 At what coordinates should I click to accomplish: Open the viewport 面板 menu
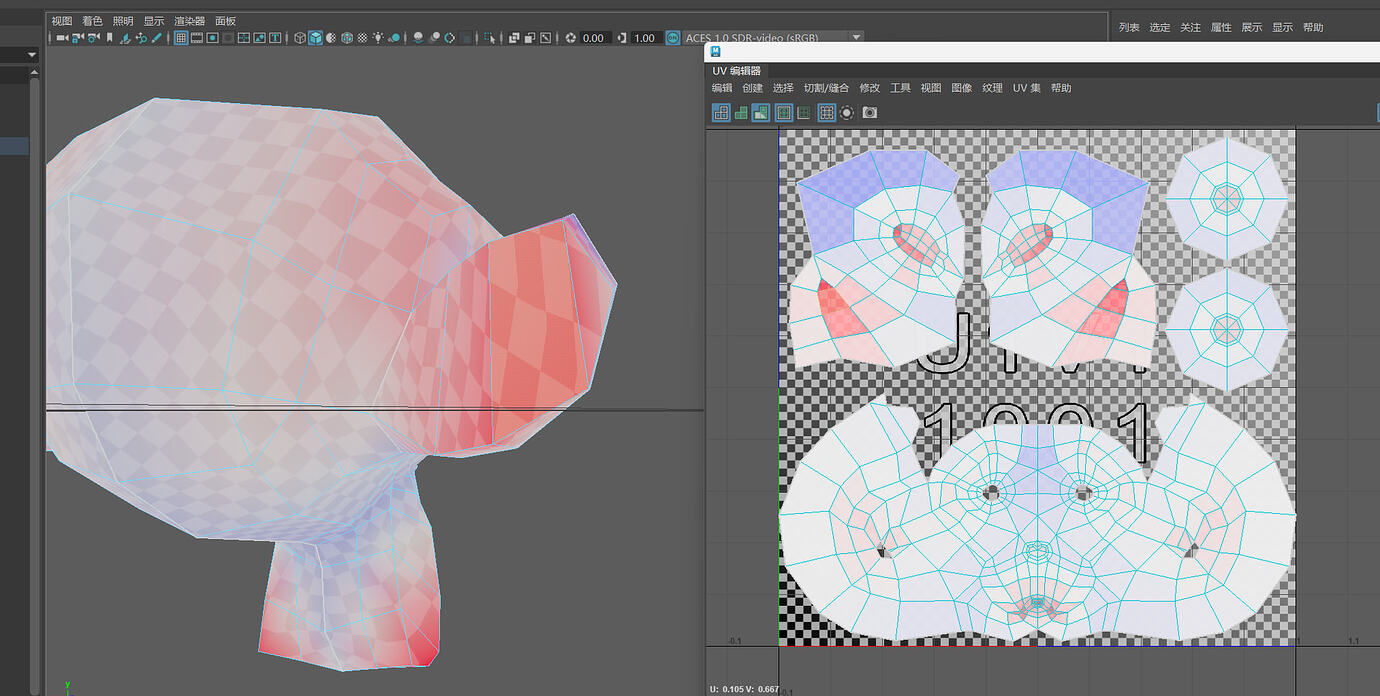point(226,21)
